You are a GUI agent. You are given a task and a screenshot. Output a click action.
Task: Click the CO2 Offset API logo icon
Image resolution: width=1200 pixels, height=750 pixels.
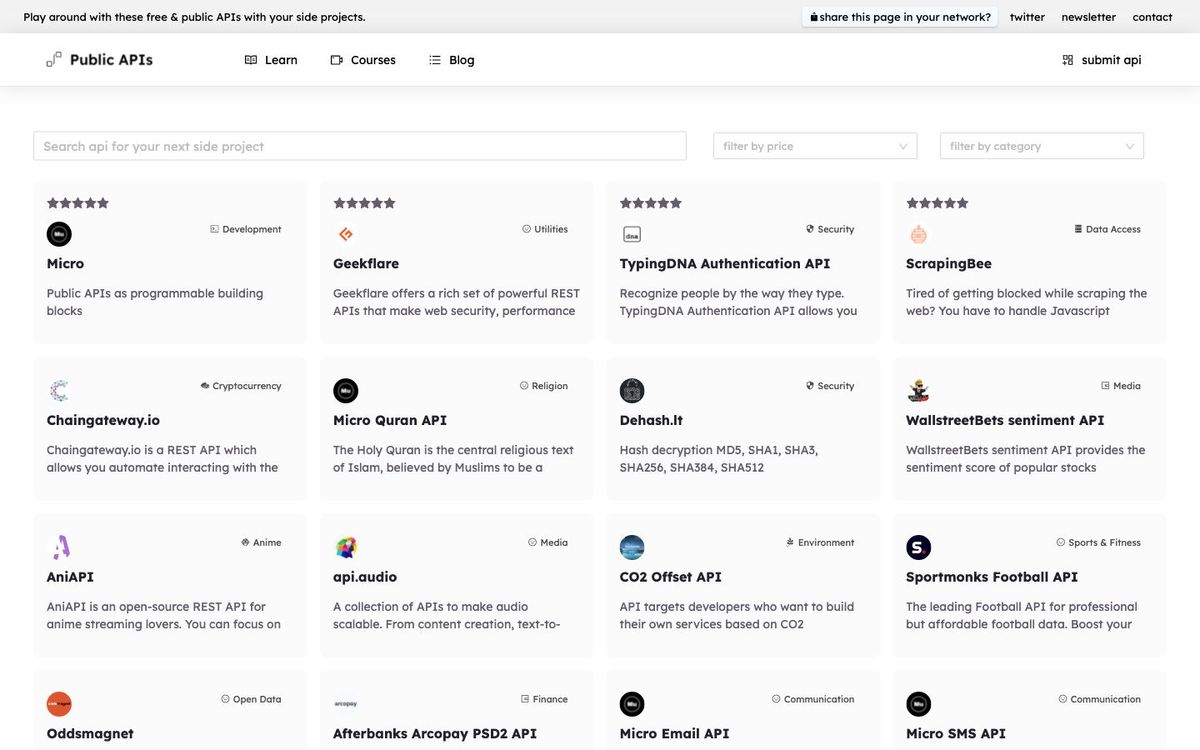tap(632, 547)
